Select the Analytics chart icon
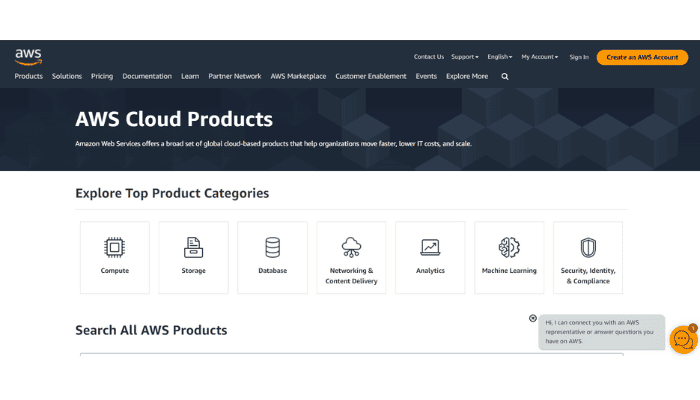This screenshot has height=400, width=700. [430, 247]
